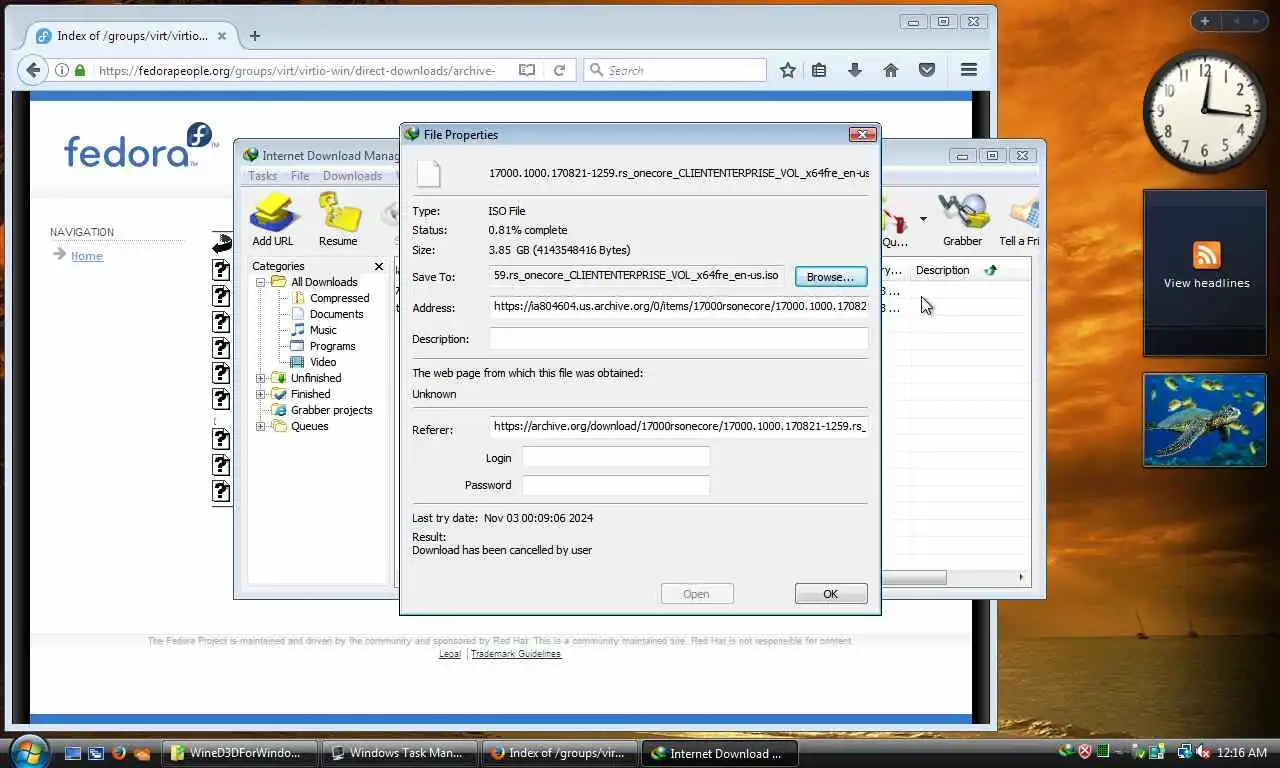Open the Grabber tool in IDM
The width and height of the screenshot is (1280, 768).
coord(963,219)
